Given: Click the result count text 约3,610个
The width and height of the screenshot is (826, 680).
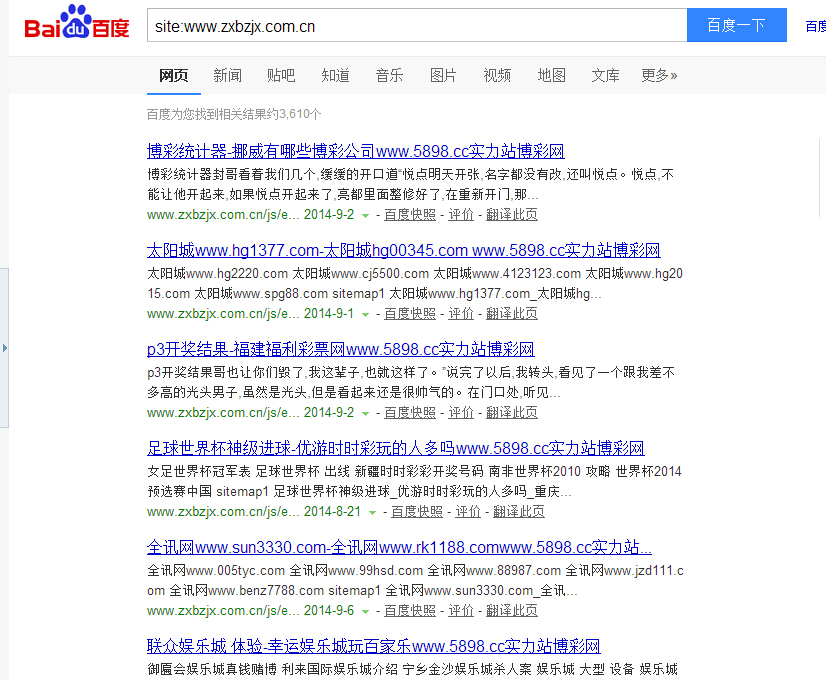Looking at the screenshot, I should 294,114.
